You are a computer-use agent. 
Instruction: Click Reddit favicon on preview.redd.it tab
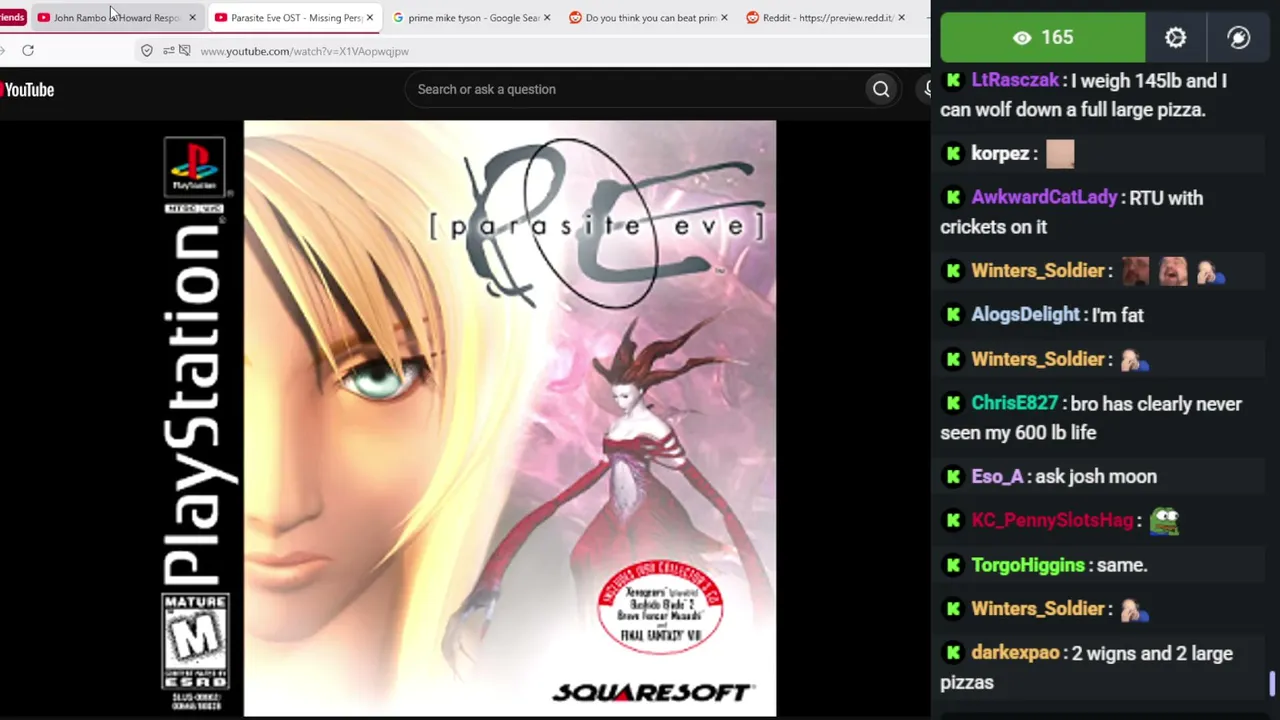coord(752,18)
